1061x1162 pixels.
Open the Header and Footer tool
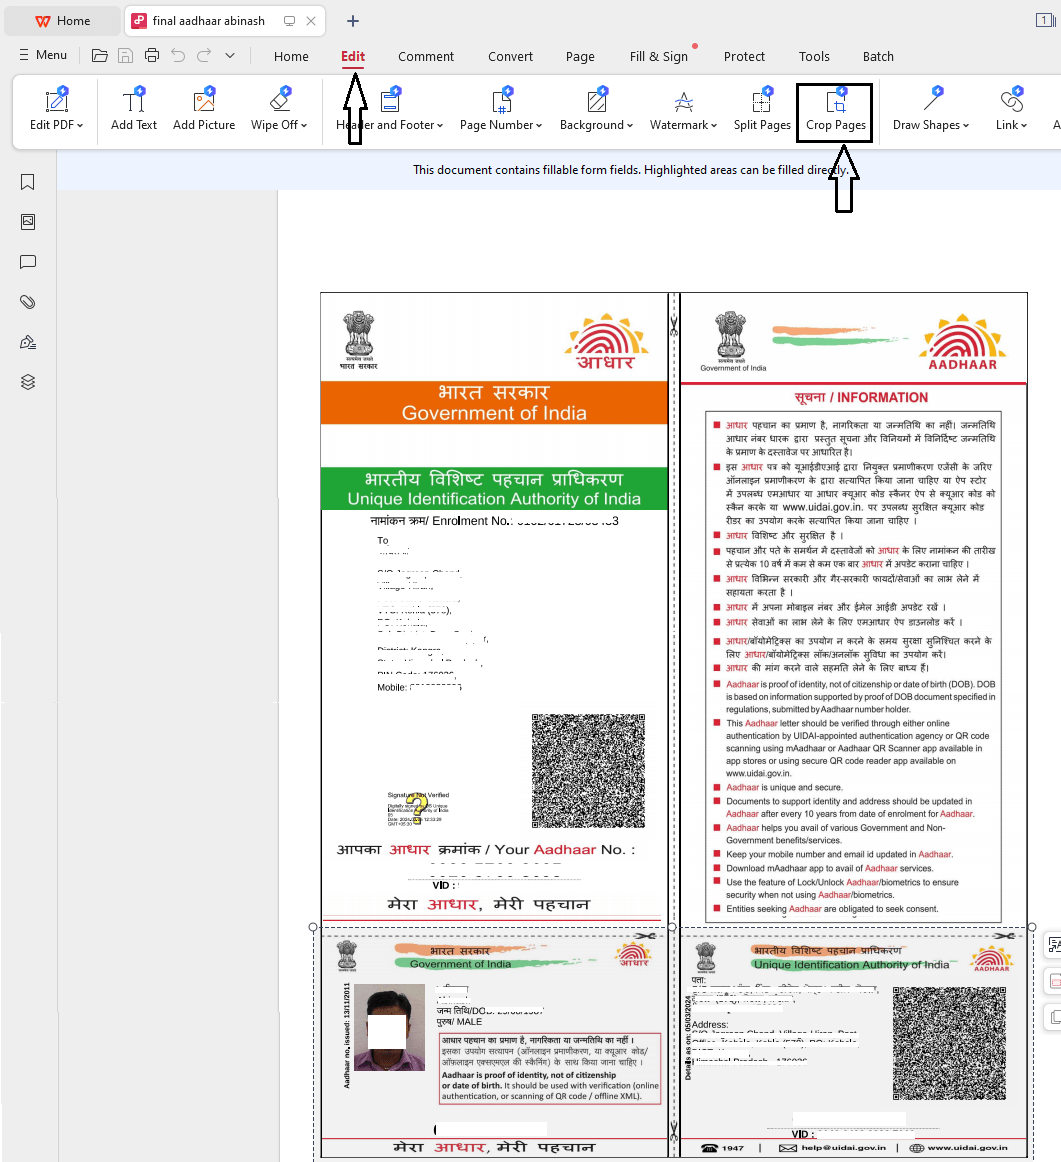point(390,110)
